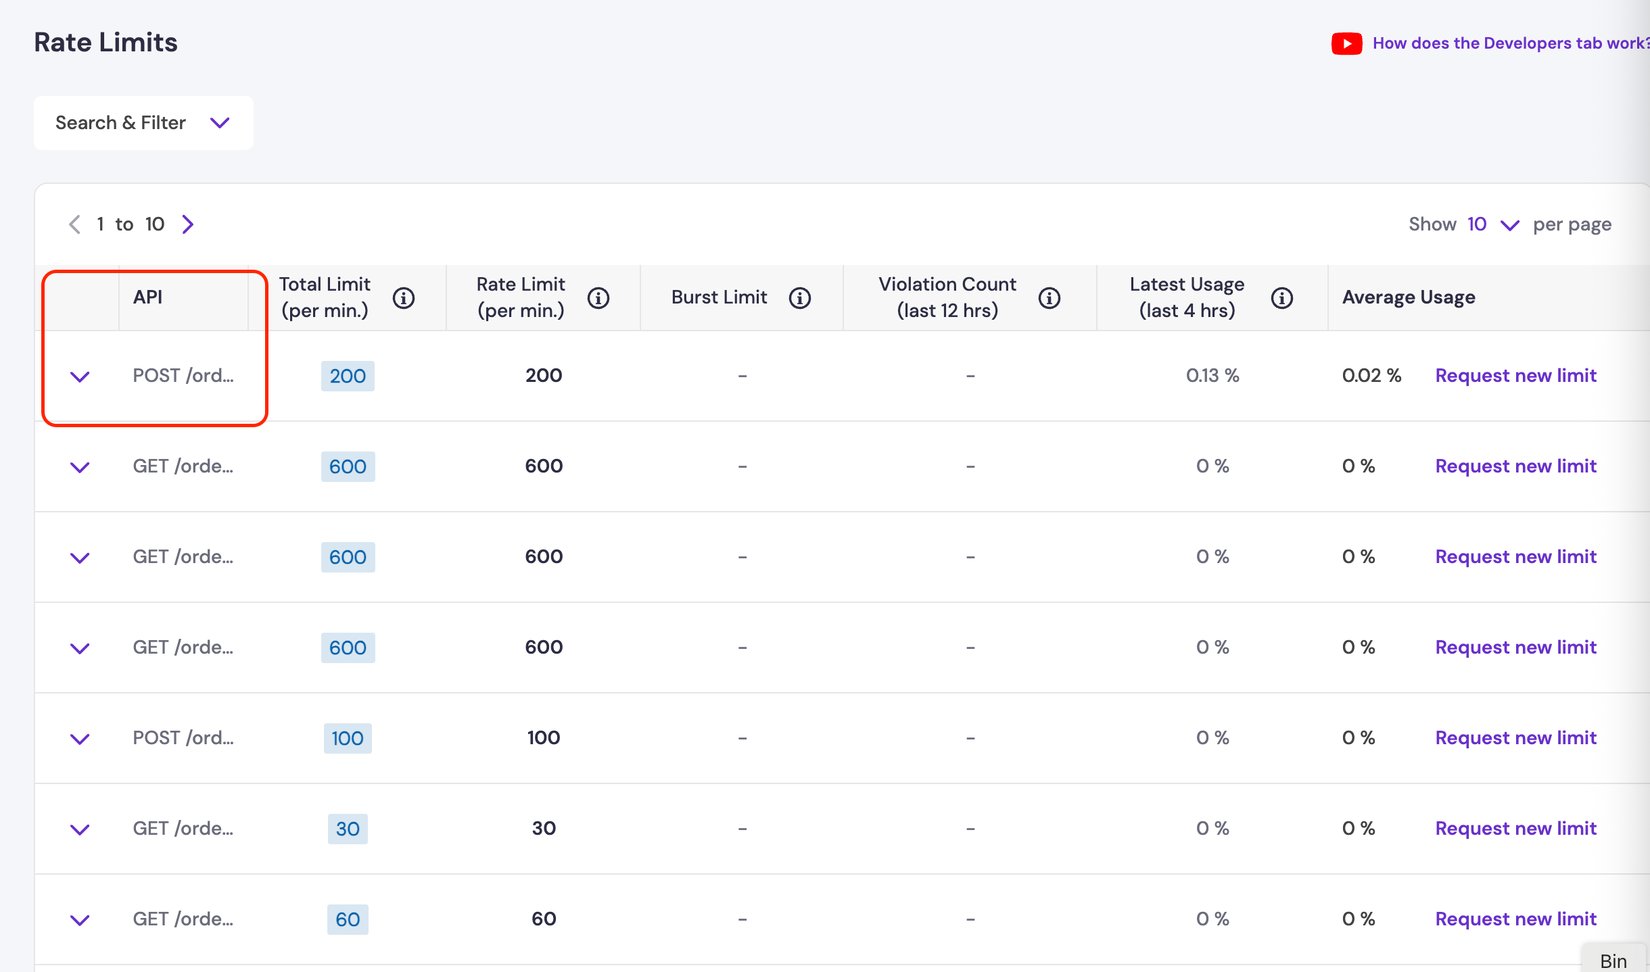
Task: Open How does the Developers tab work link
Action: [1510, 43]
